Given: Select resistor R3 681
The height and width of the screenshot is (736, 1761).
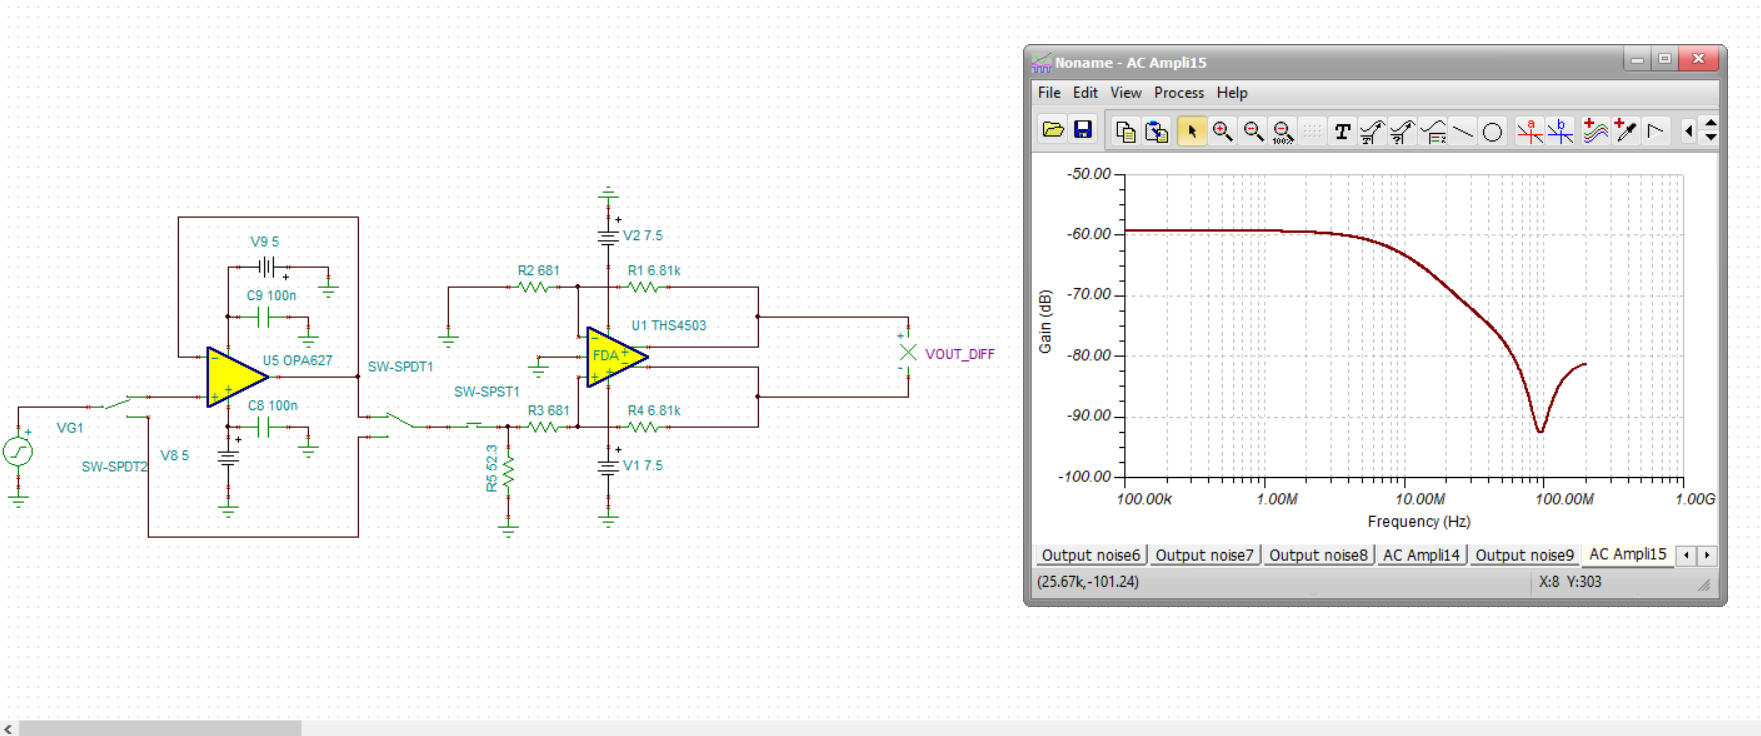Looking at the screenshot, I should (x=543, y=427).
